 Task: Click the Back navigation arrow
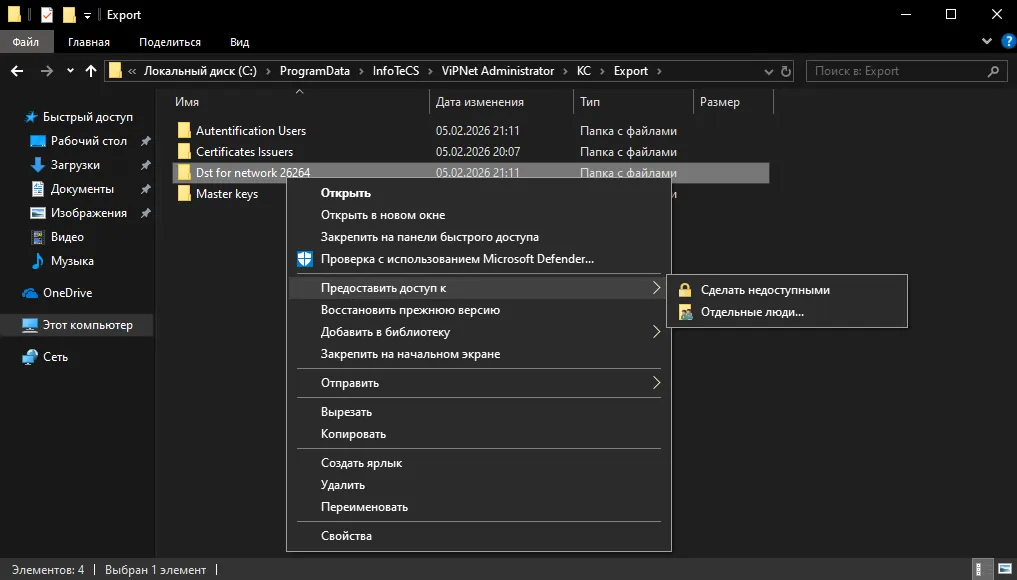[18, 71]
